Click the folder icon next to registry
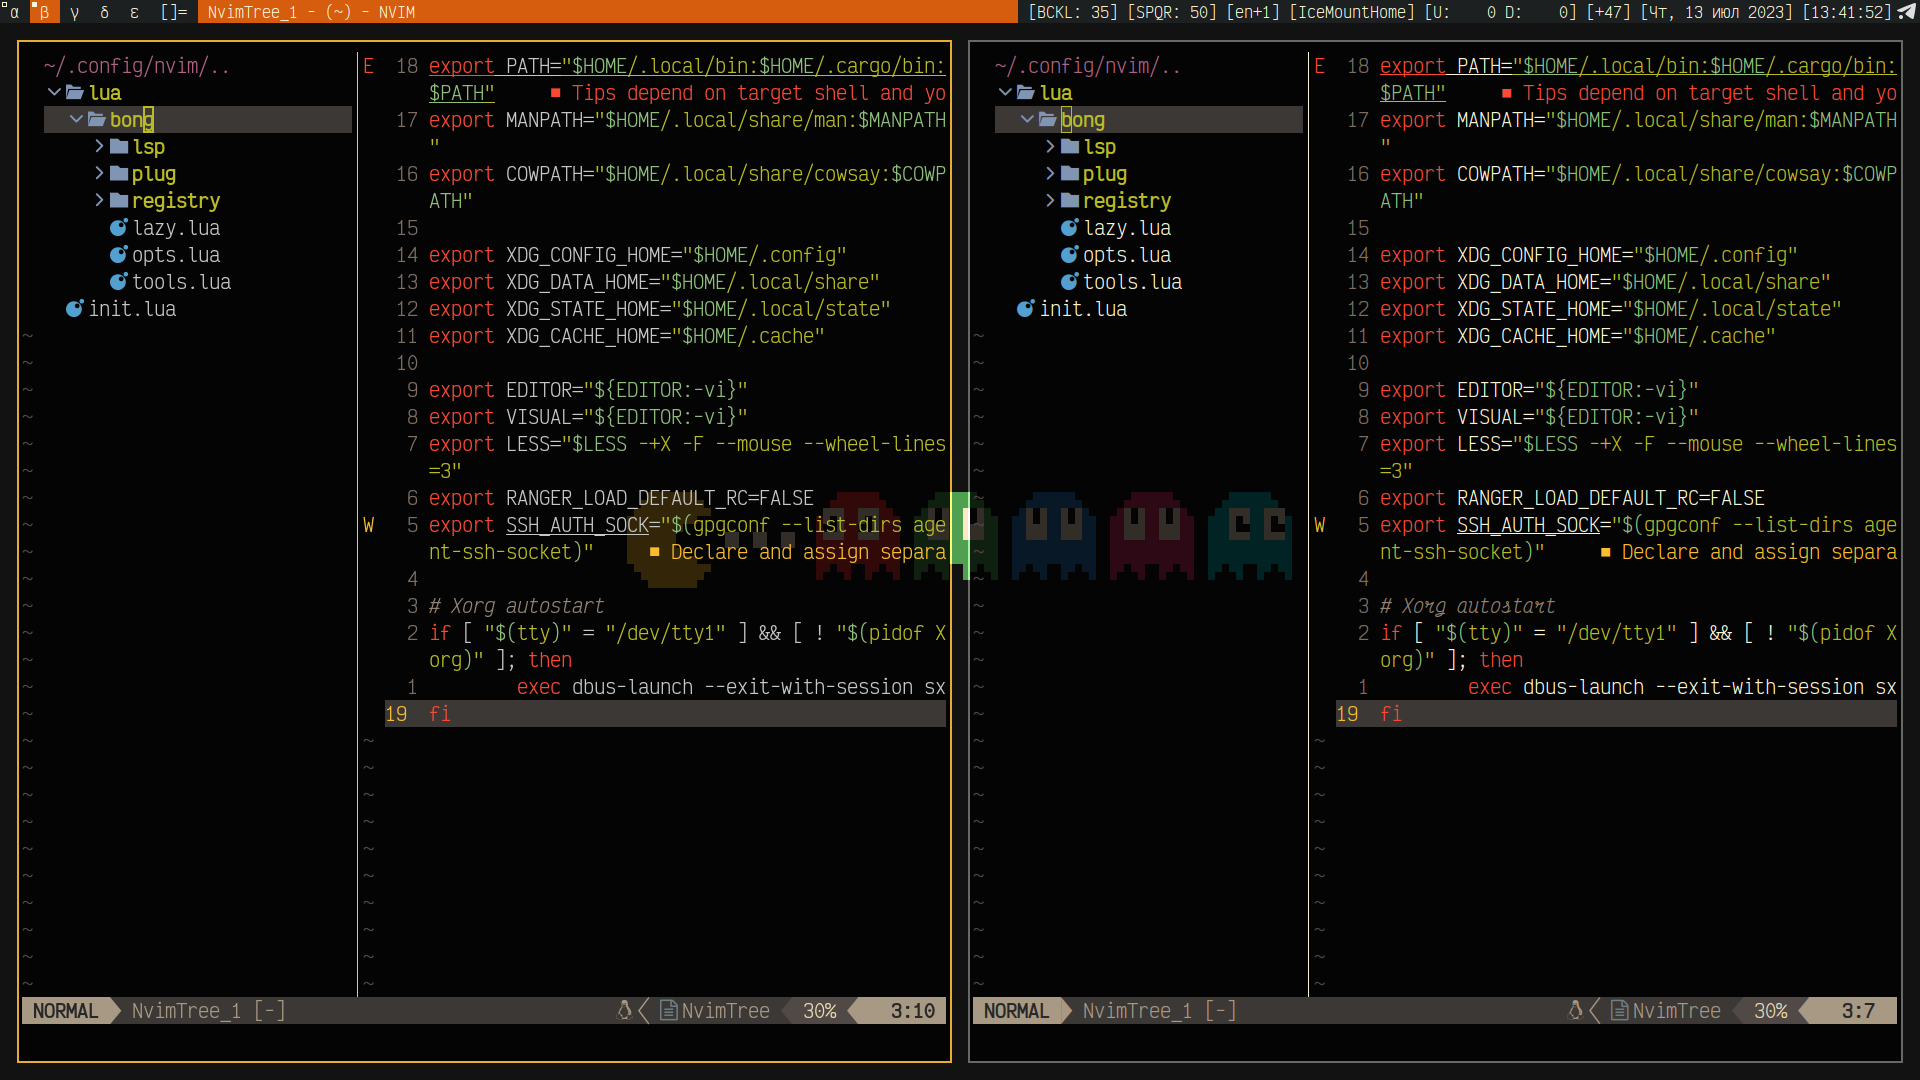 pyautogui.click(x=118, y=200)
